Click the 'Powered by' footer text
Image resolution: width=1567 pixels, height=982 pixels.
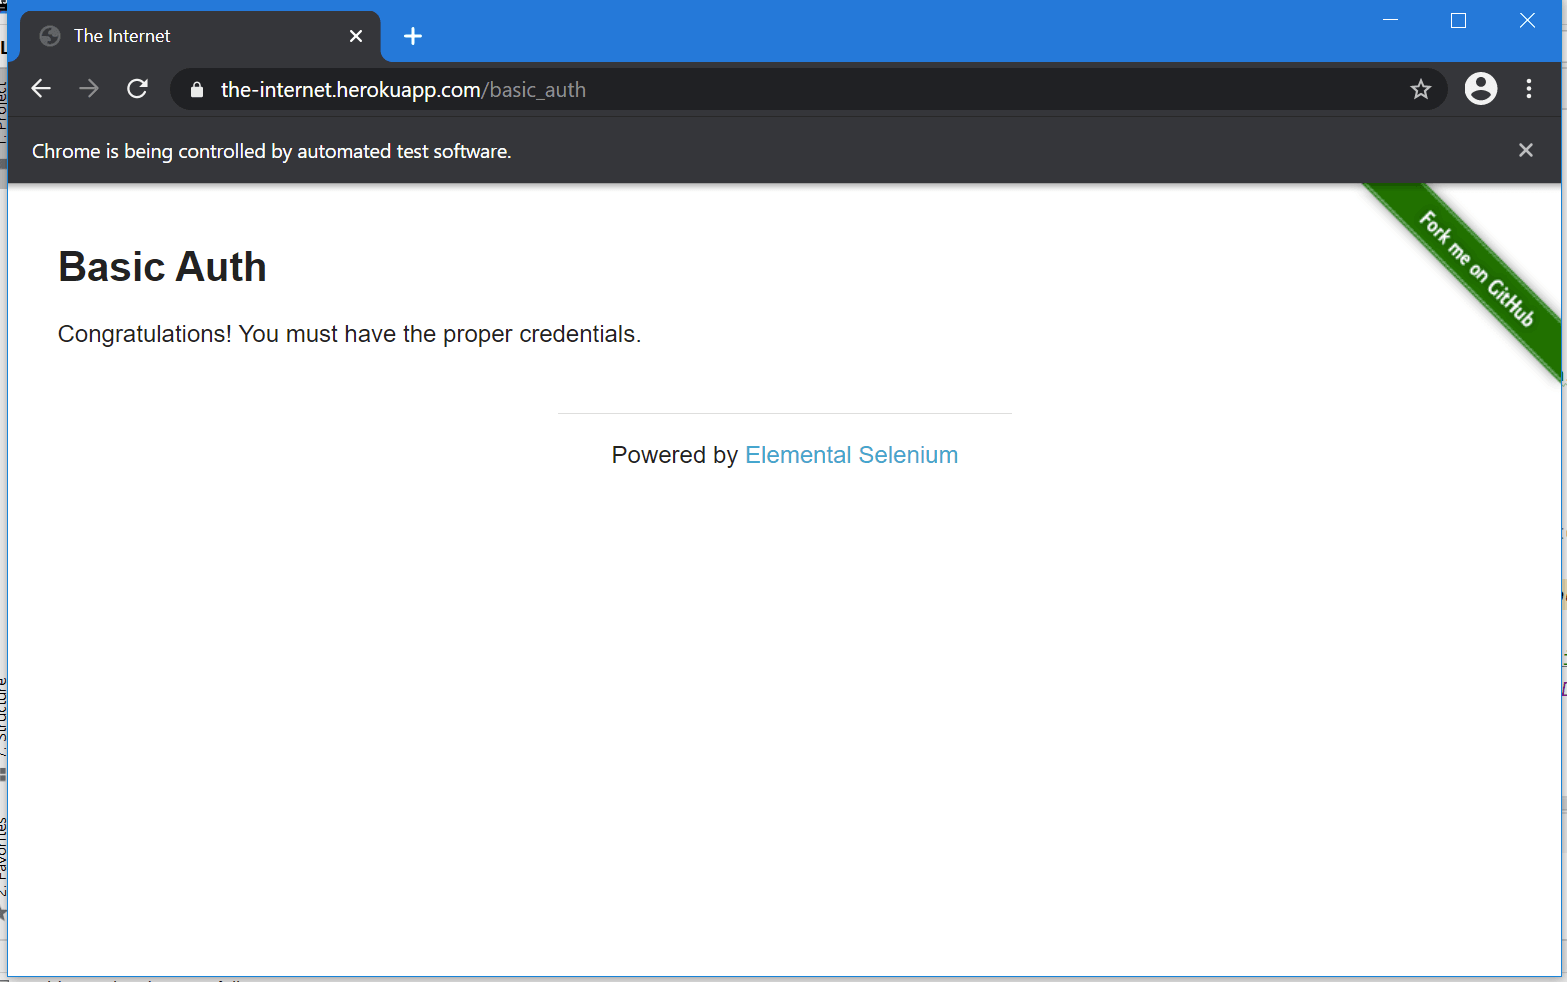[676, 455]
